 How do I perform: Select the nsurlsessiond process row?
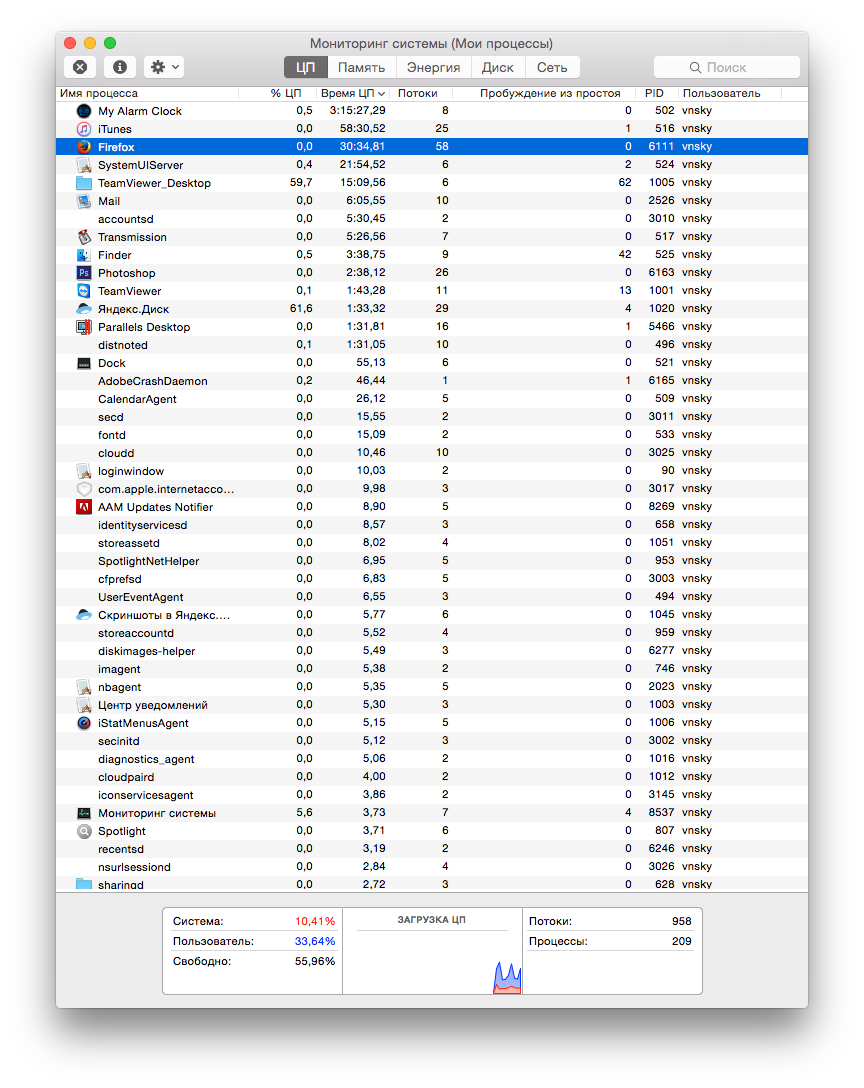(432, 867)
